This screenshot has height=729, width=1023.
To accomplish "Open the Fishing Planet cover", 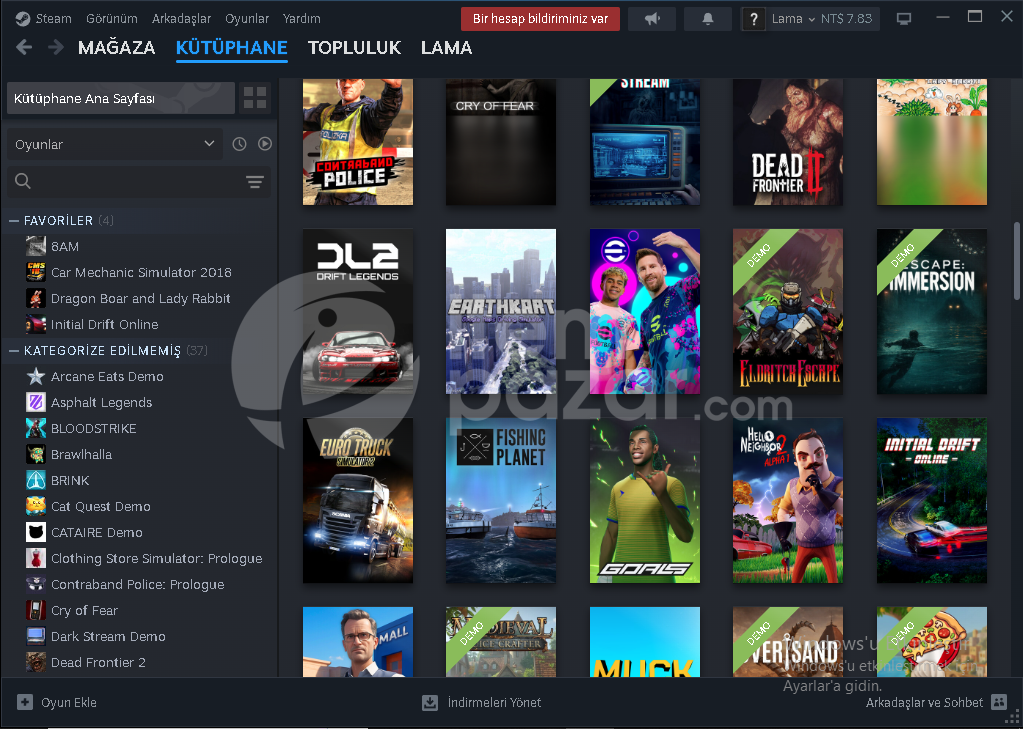I will (501, 501).
